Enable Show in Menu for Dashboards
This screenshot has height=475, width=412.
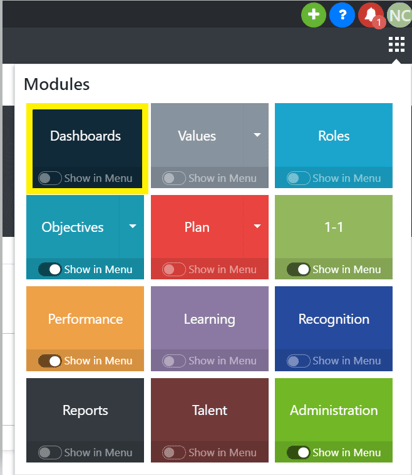[x=50, y=178]
